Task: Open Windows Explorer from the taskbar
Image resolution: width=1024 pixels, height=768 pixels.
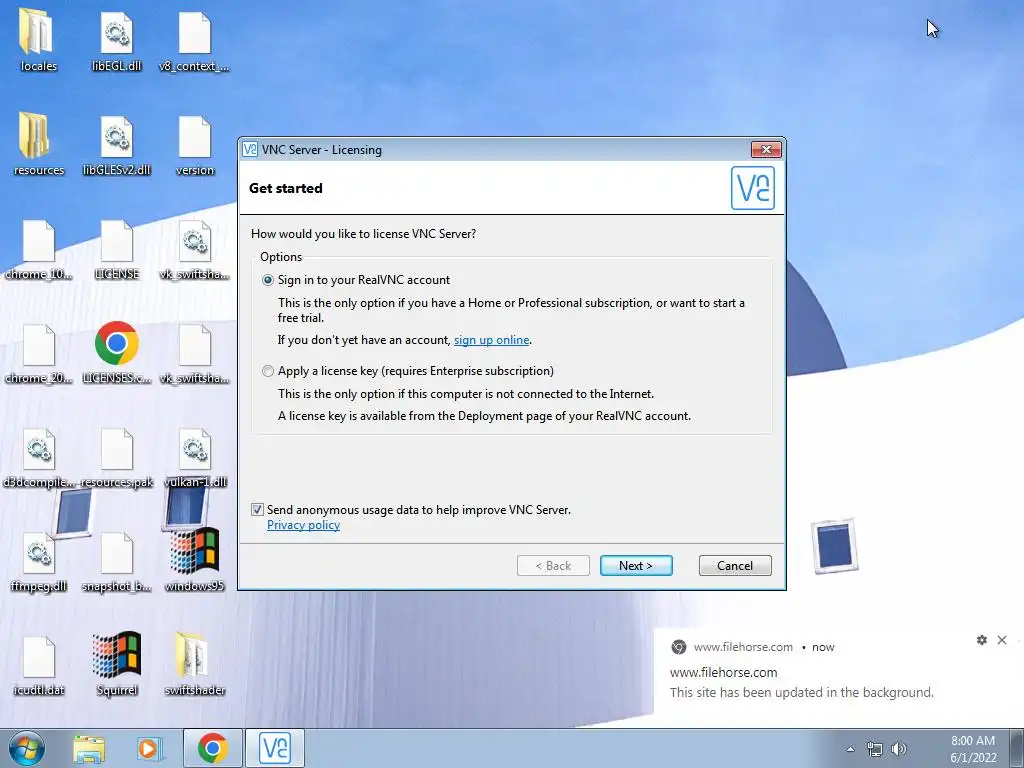Action: (89, 749)
